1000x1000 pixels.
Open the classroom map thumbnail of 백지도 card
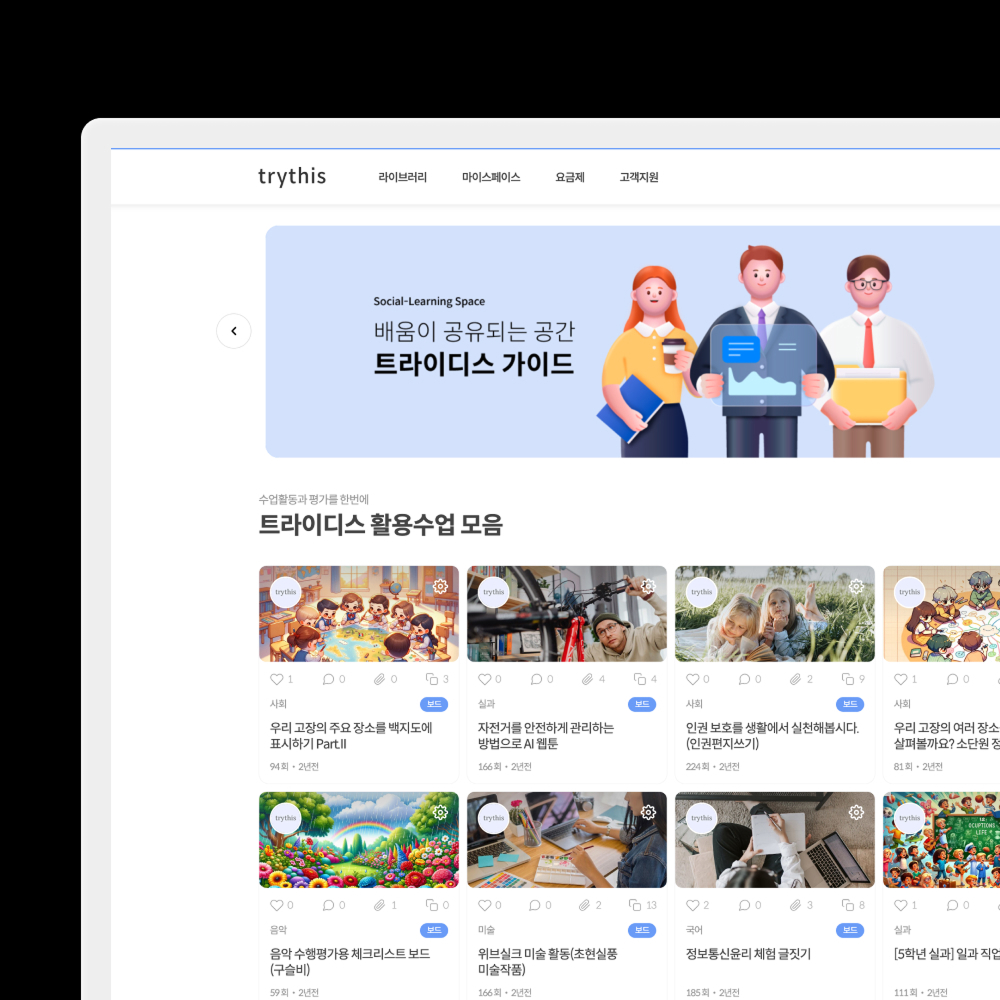(x=358, y=614)
